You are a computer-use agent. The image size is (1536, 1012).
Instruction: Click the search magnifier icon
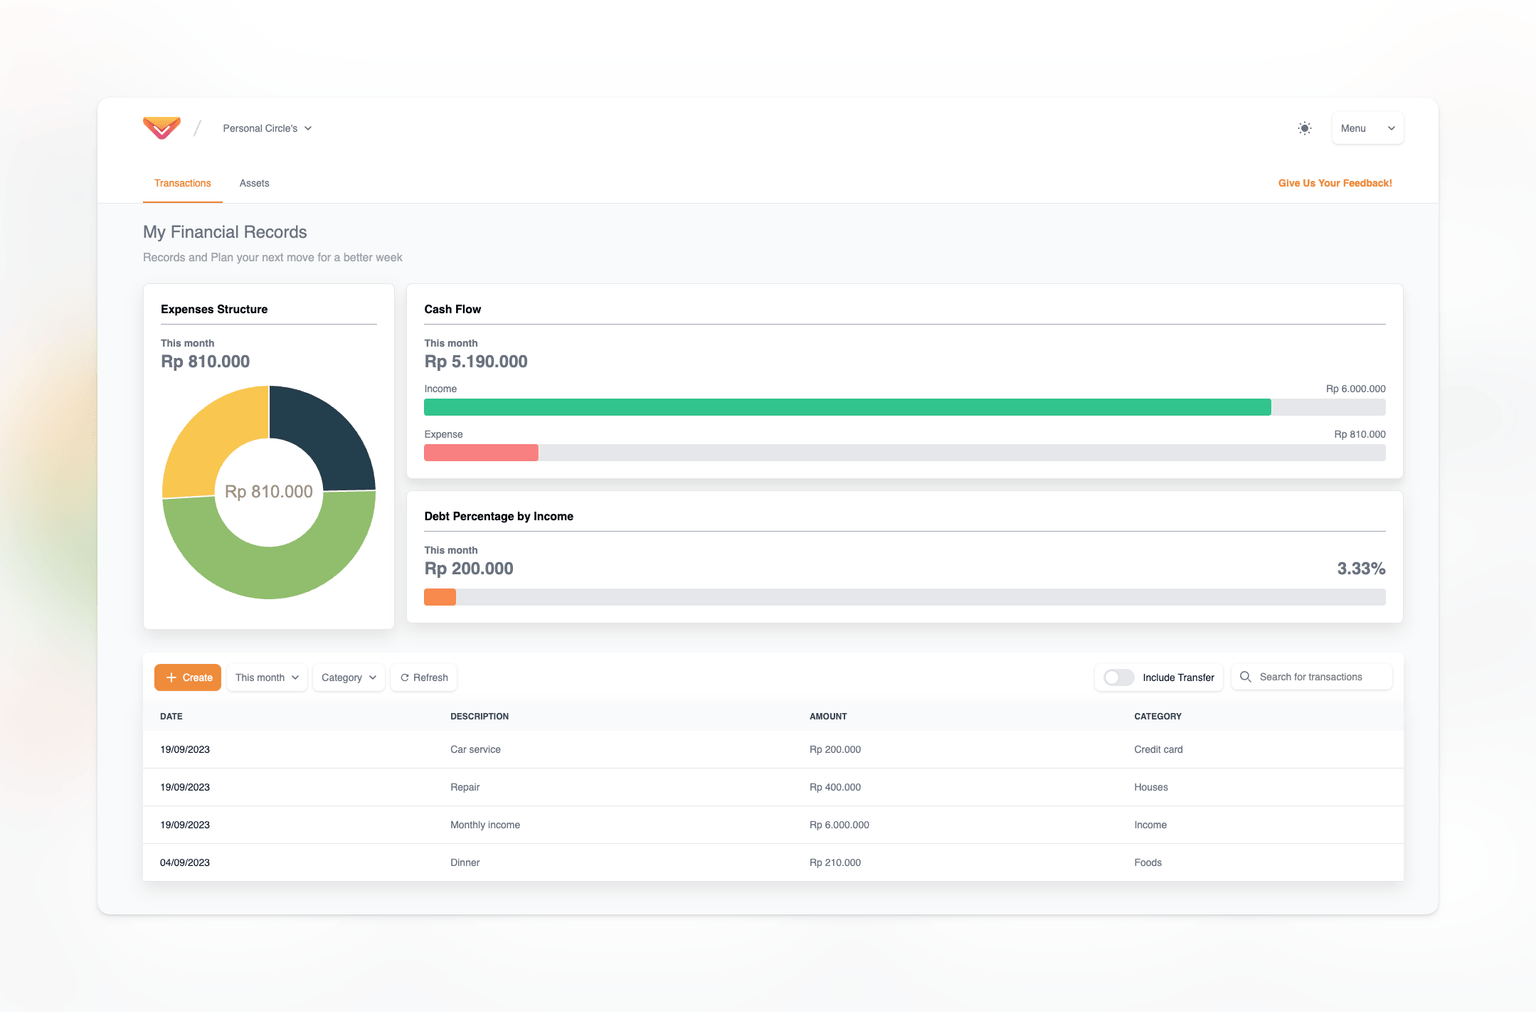click(1245, 677)
